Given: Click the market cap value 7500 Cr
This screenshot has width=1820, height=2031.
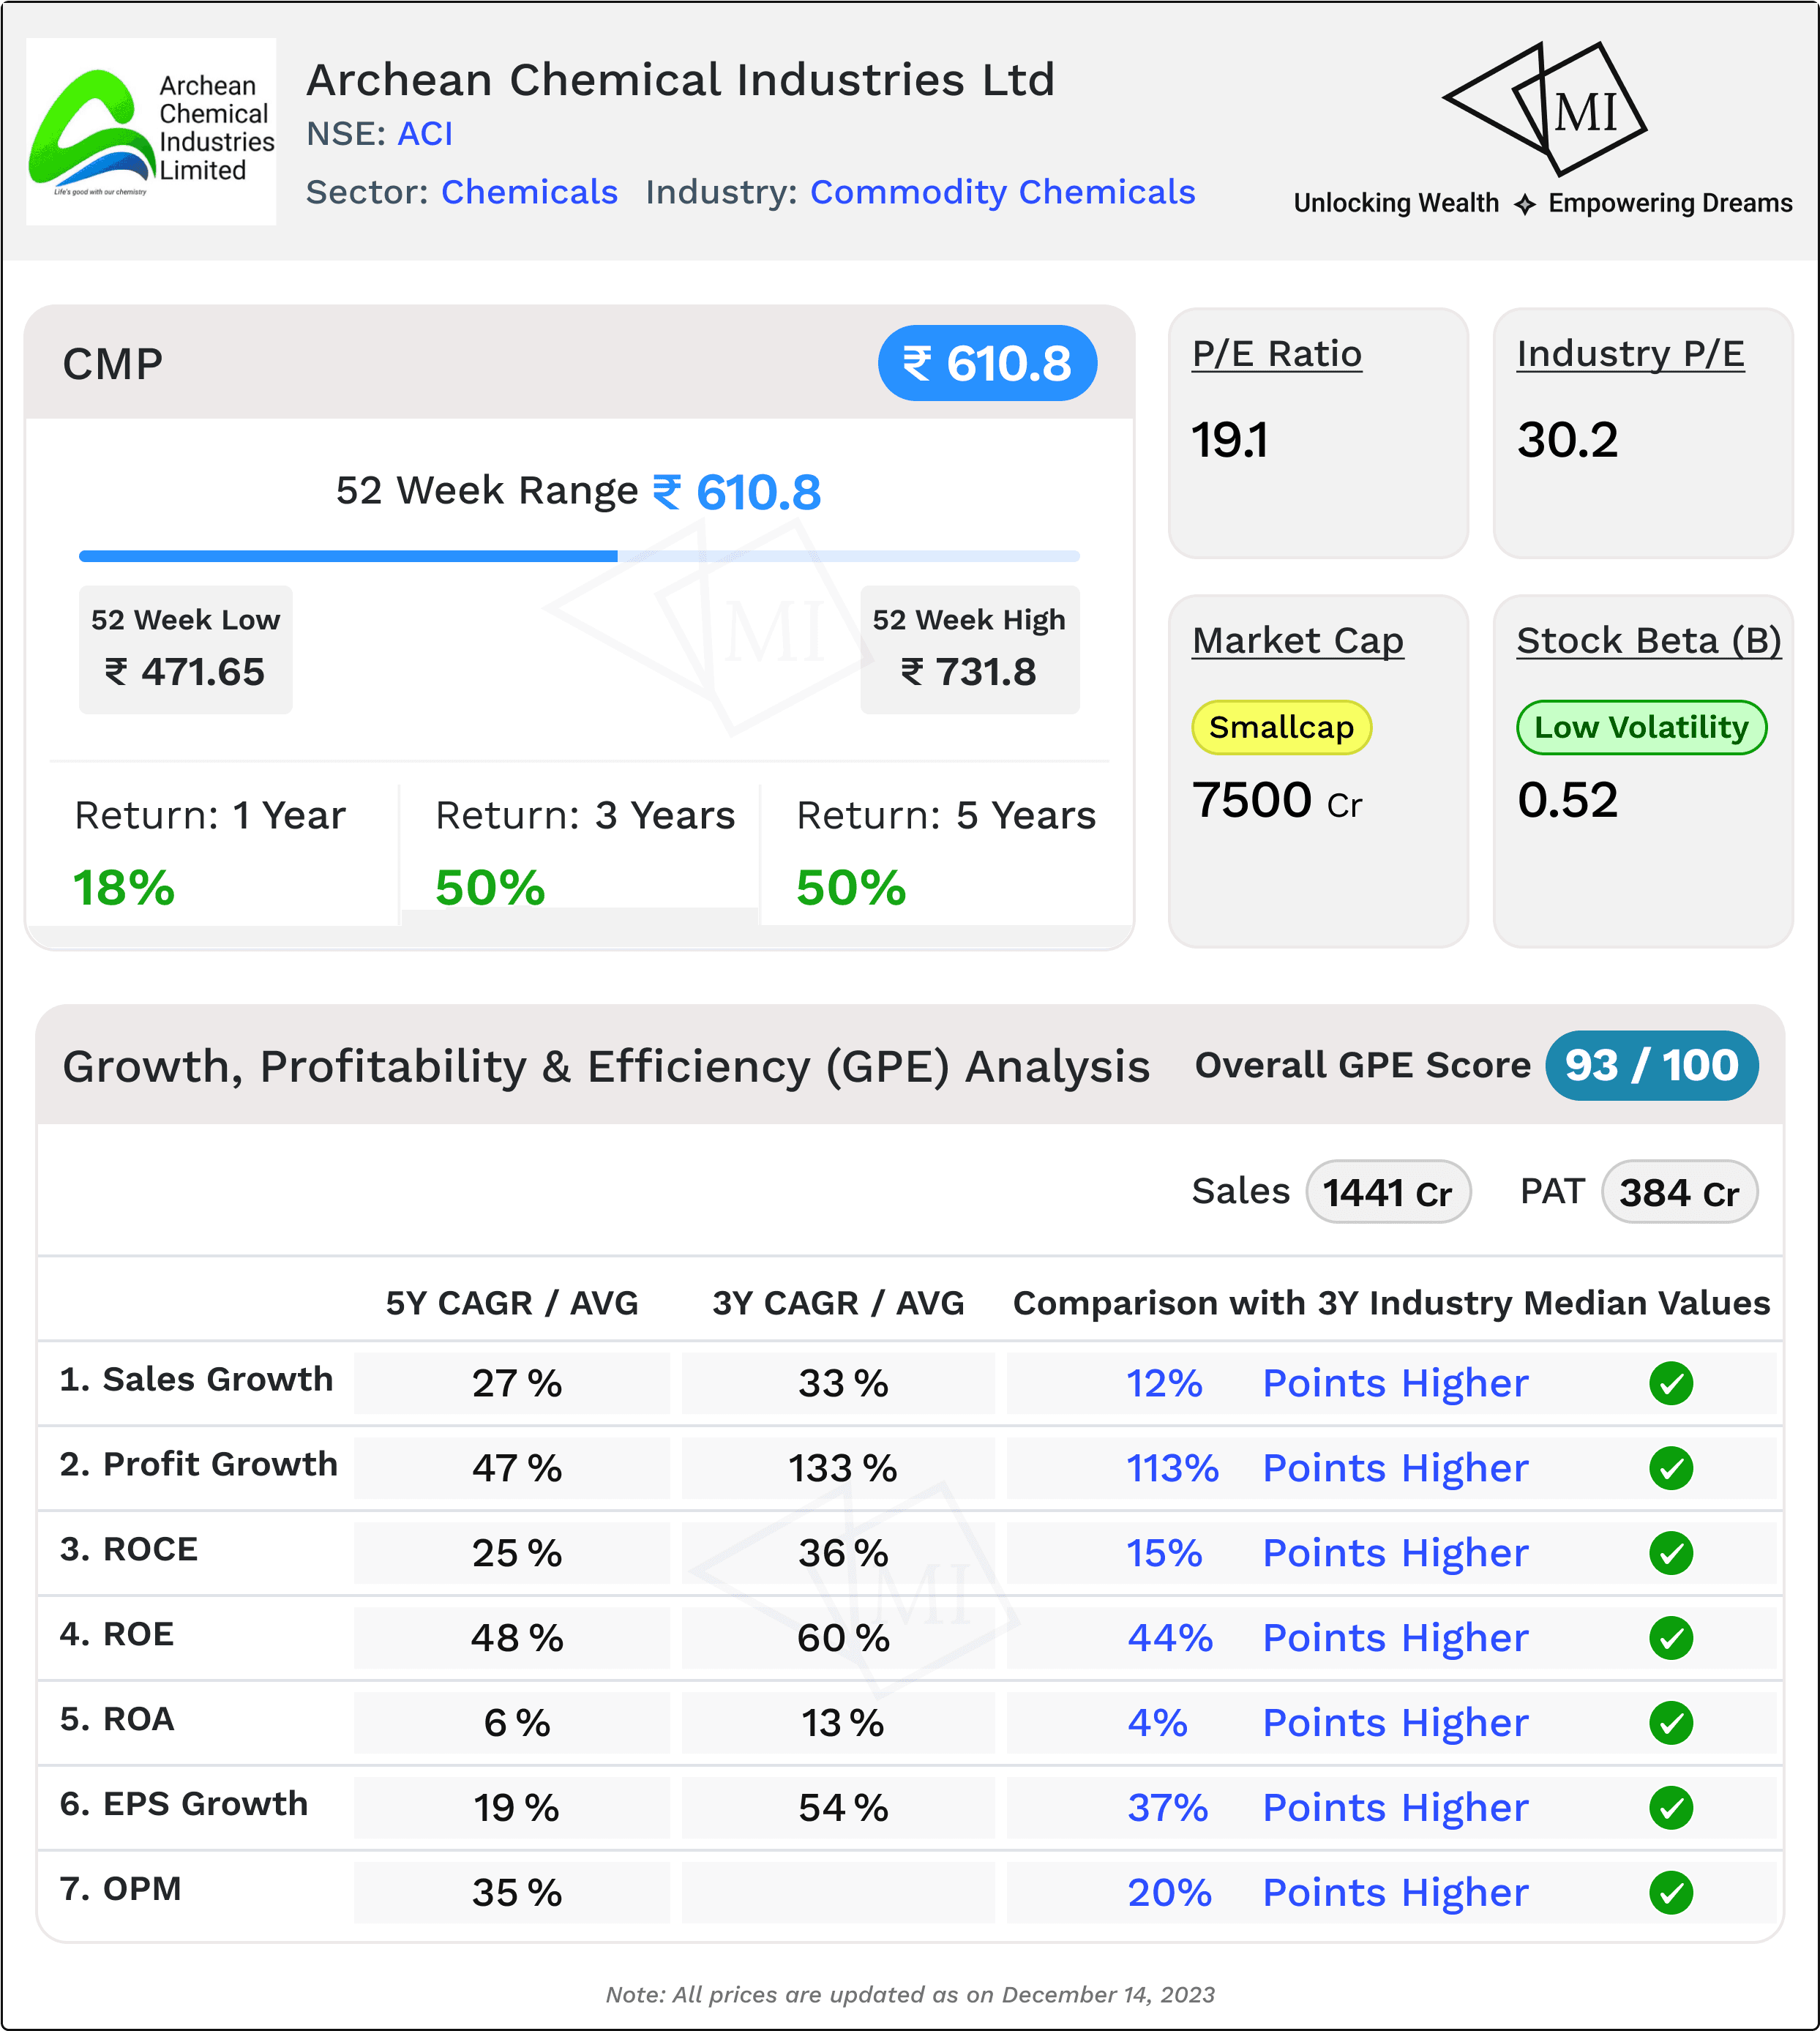Looking at the screenshot, I should [x=1277, y=800].
